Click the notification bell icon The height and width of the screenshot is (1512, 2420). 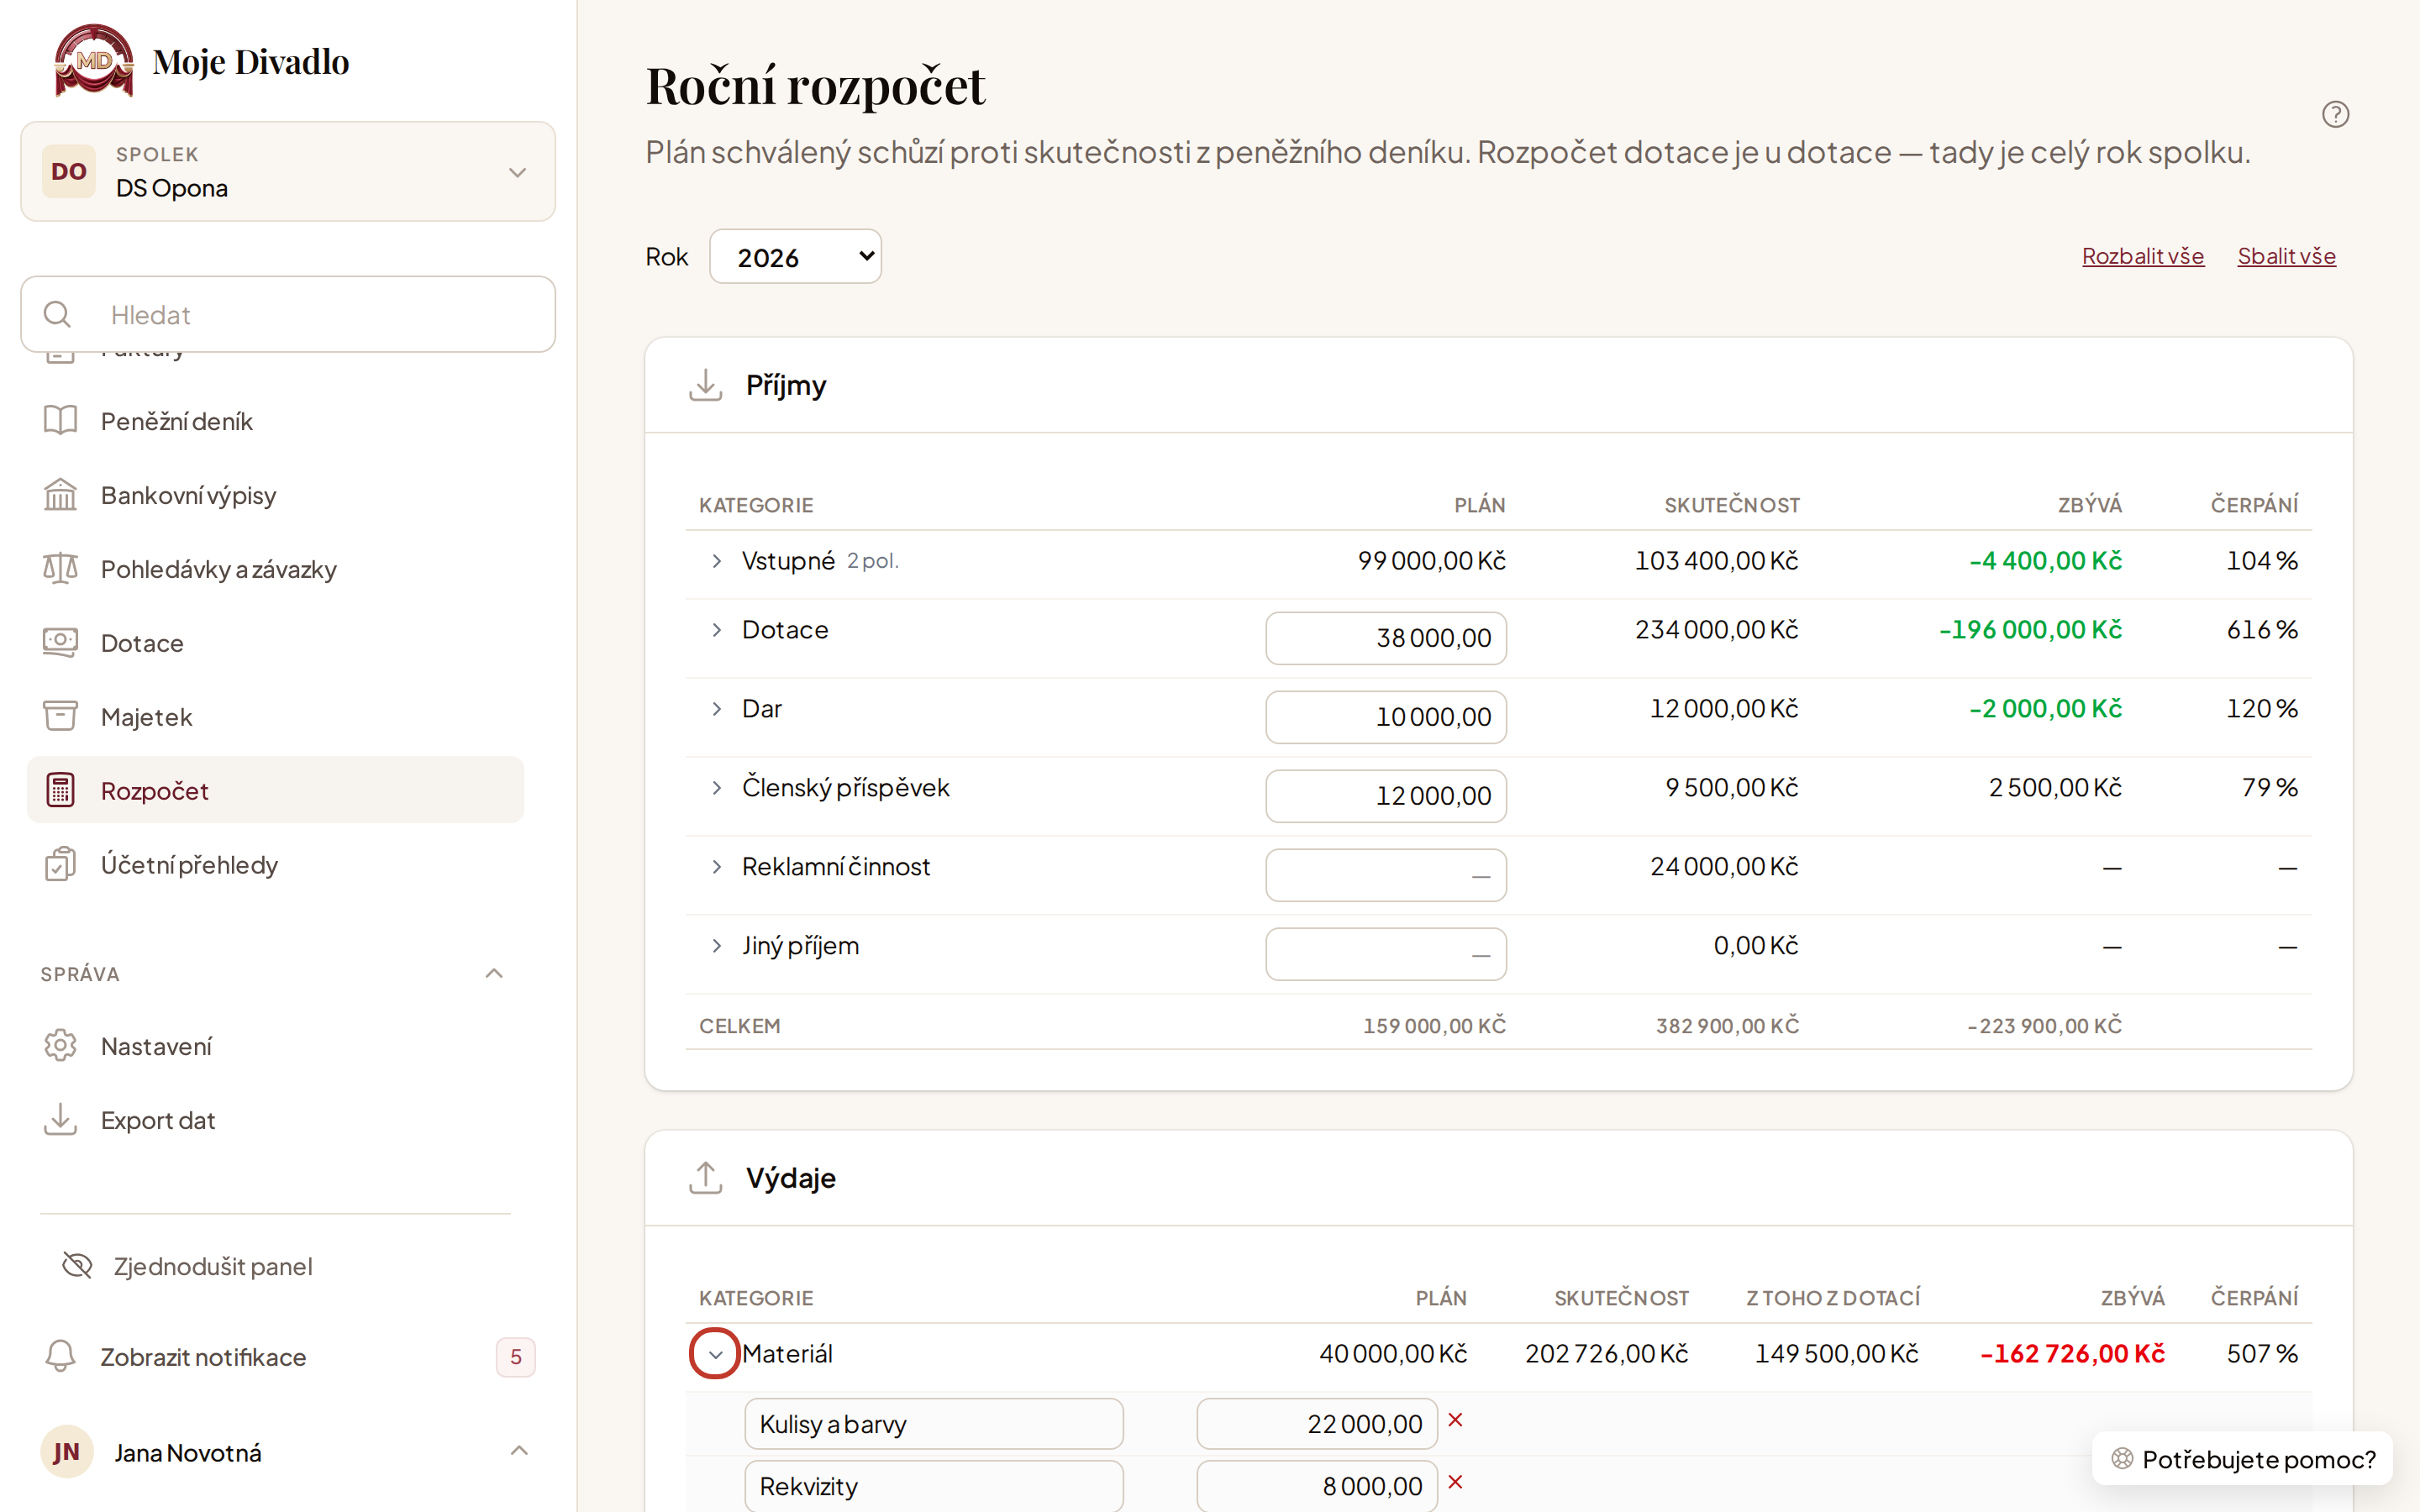point(60,1356)
